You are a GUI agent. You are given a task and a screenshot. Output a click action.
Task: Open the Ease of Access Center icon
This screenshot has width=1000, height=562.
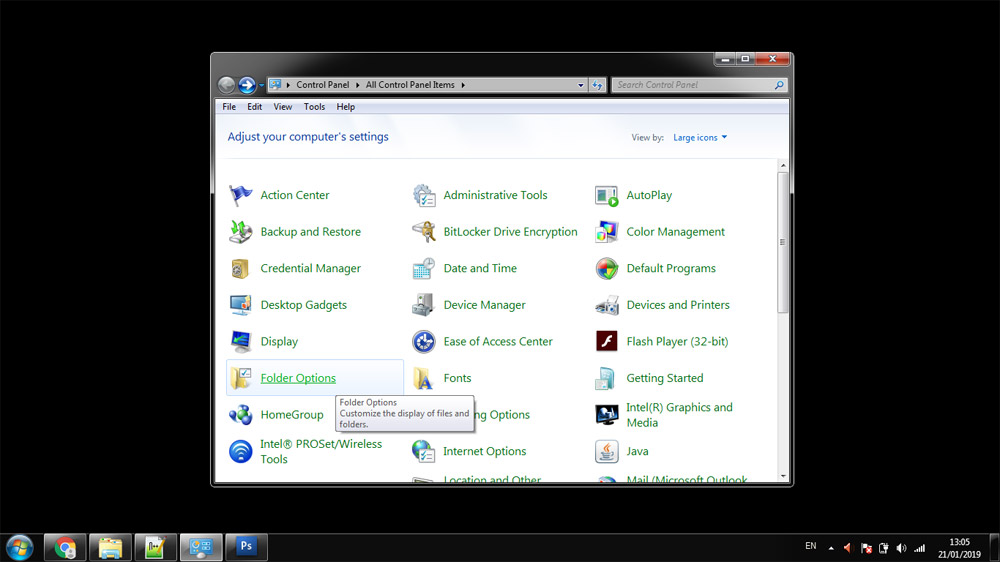[x=424, y=342]
